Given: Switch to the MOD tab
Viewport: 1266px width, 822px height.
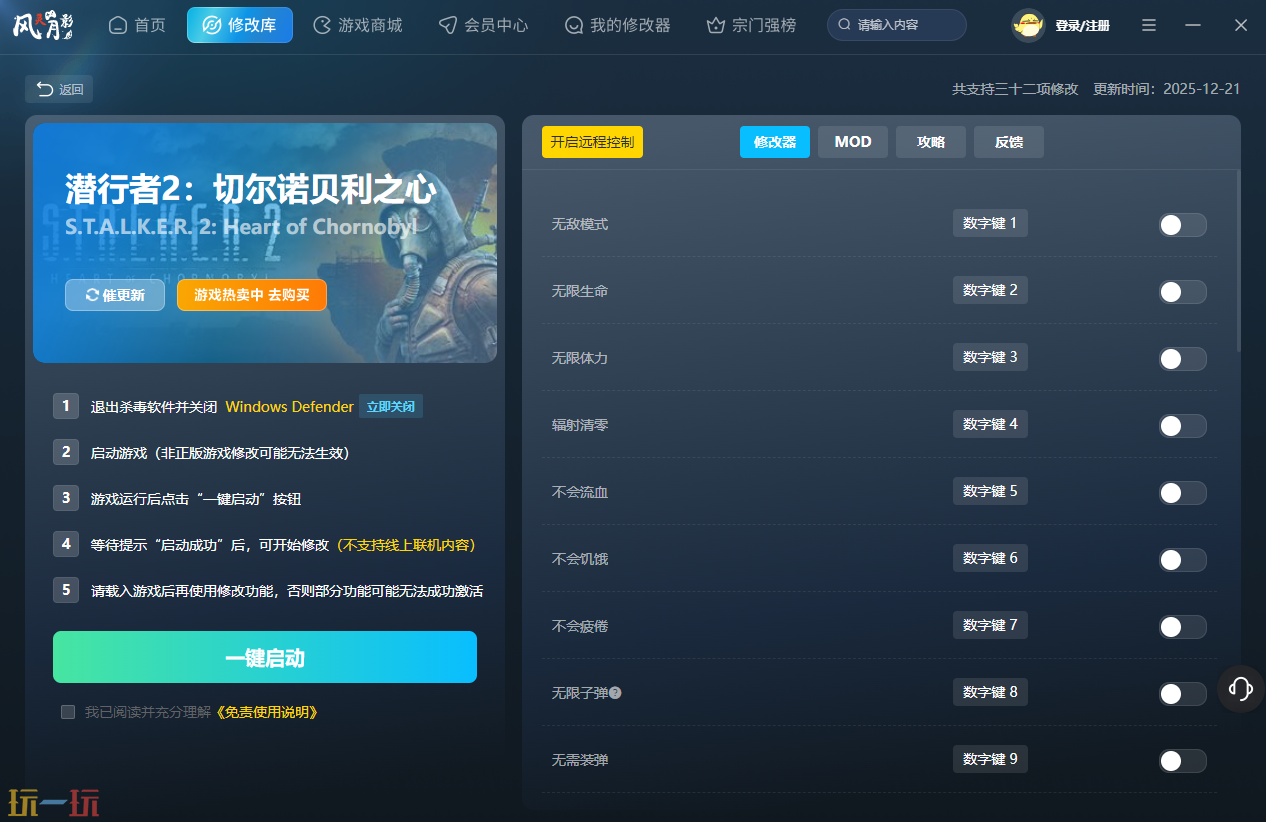Looking at the screenshot, I should click(x=853, y=142).
